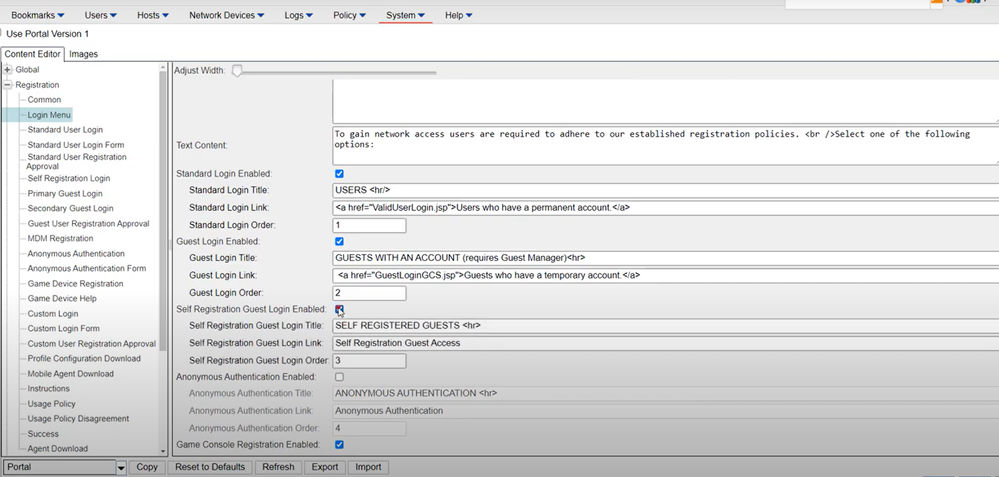Click the Refresh button
This screenshot has width=999, height=477.
[278, 467]
